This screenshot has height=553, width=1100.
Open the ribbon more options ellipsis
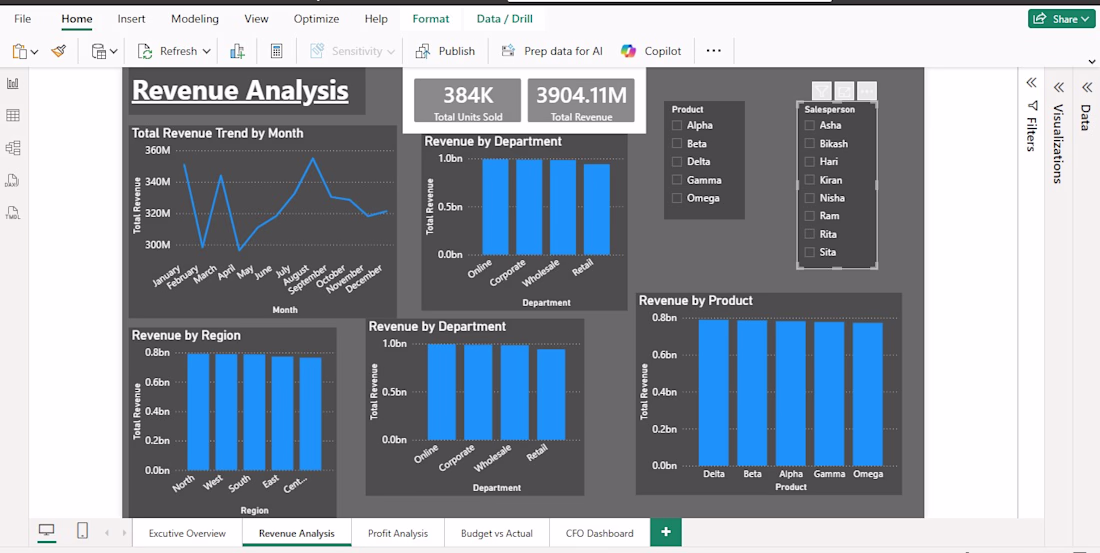pyautogui.click(x=713, y=51)
